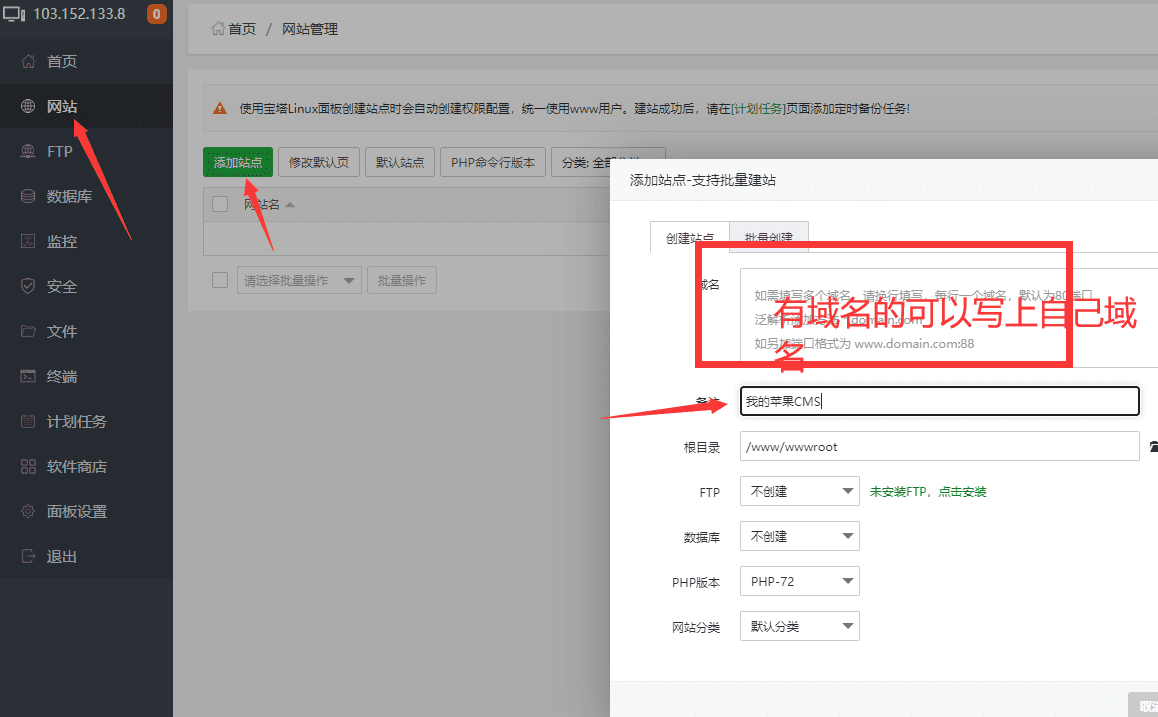This screenshot has width=1158, height=717.
Task: Click the 根目录 input showing /www/wwwroot
Action: [x=939, y=446]
